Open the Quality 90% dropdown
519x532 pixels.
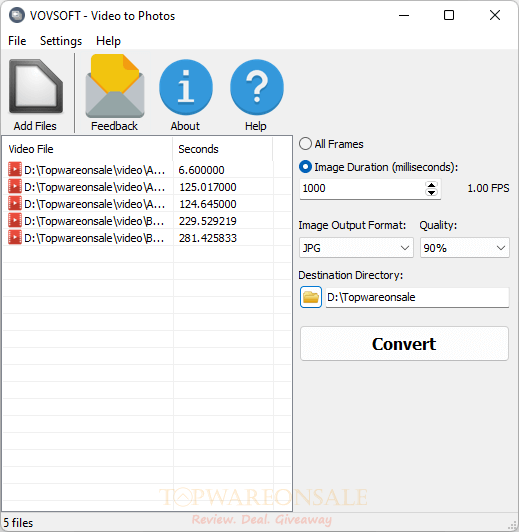pyautogui.click(x=465, y=248)
